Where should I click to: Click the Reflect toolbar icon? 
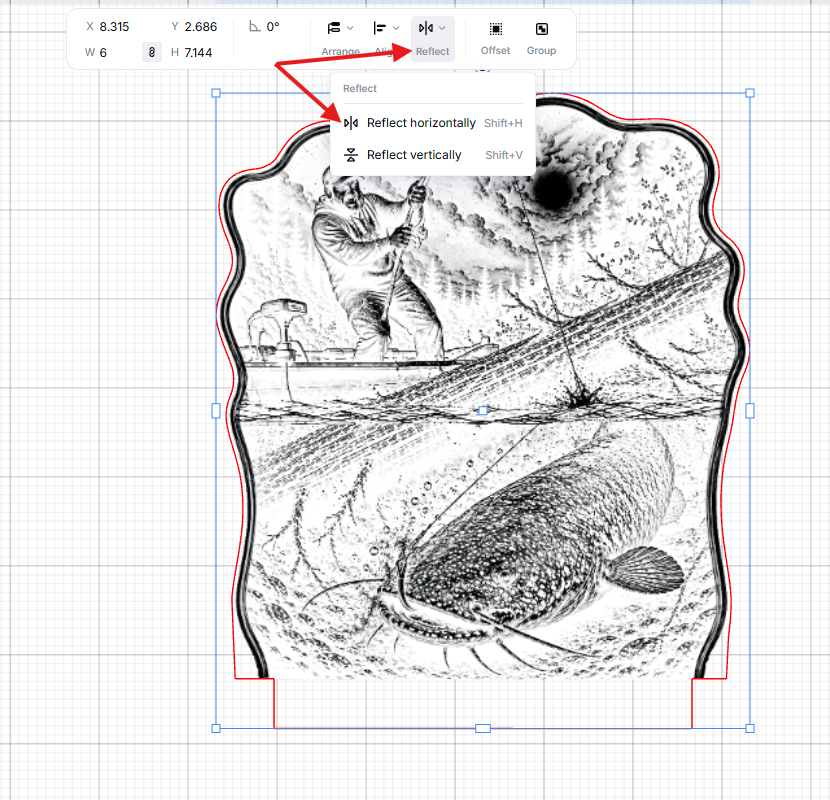point(426,28)
